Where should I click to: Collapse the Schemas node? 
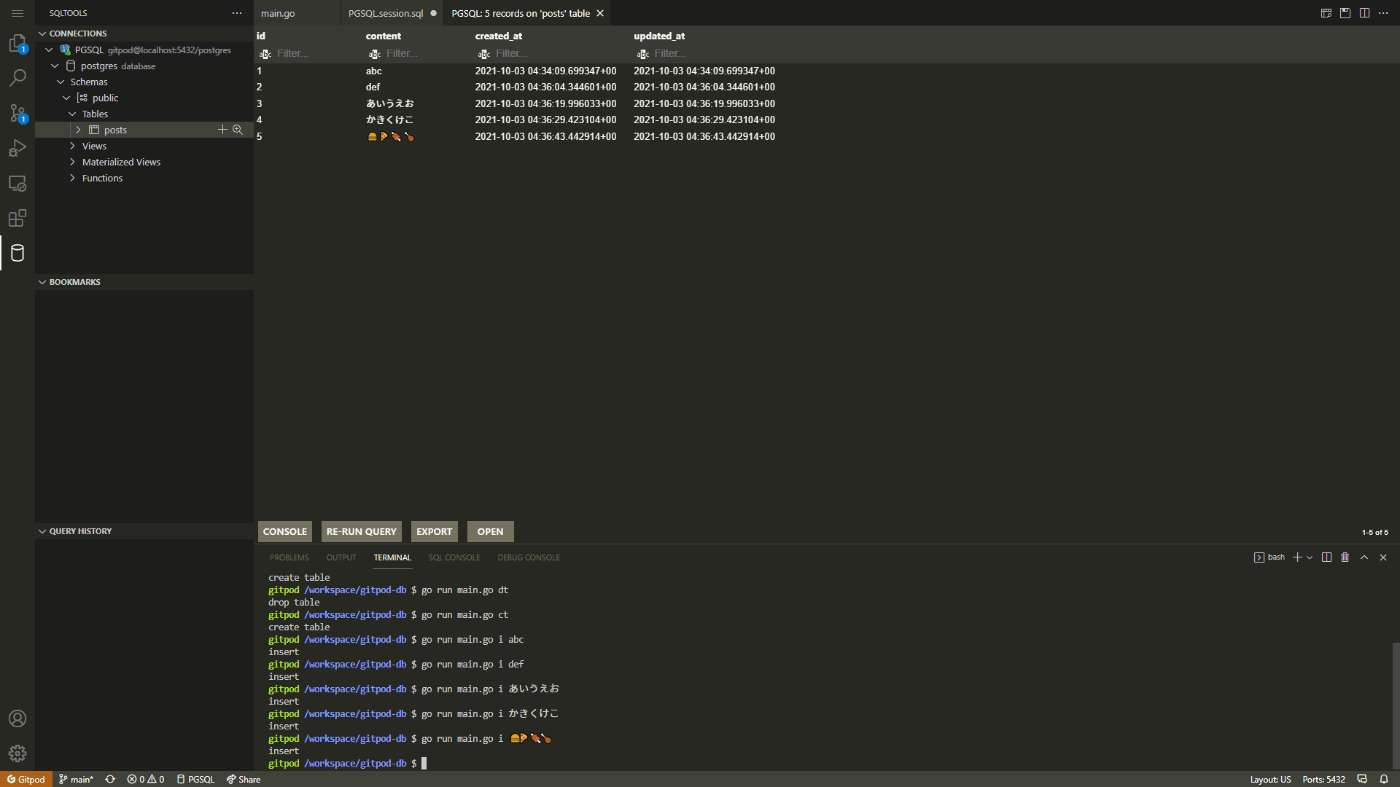[62, 81]
